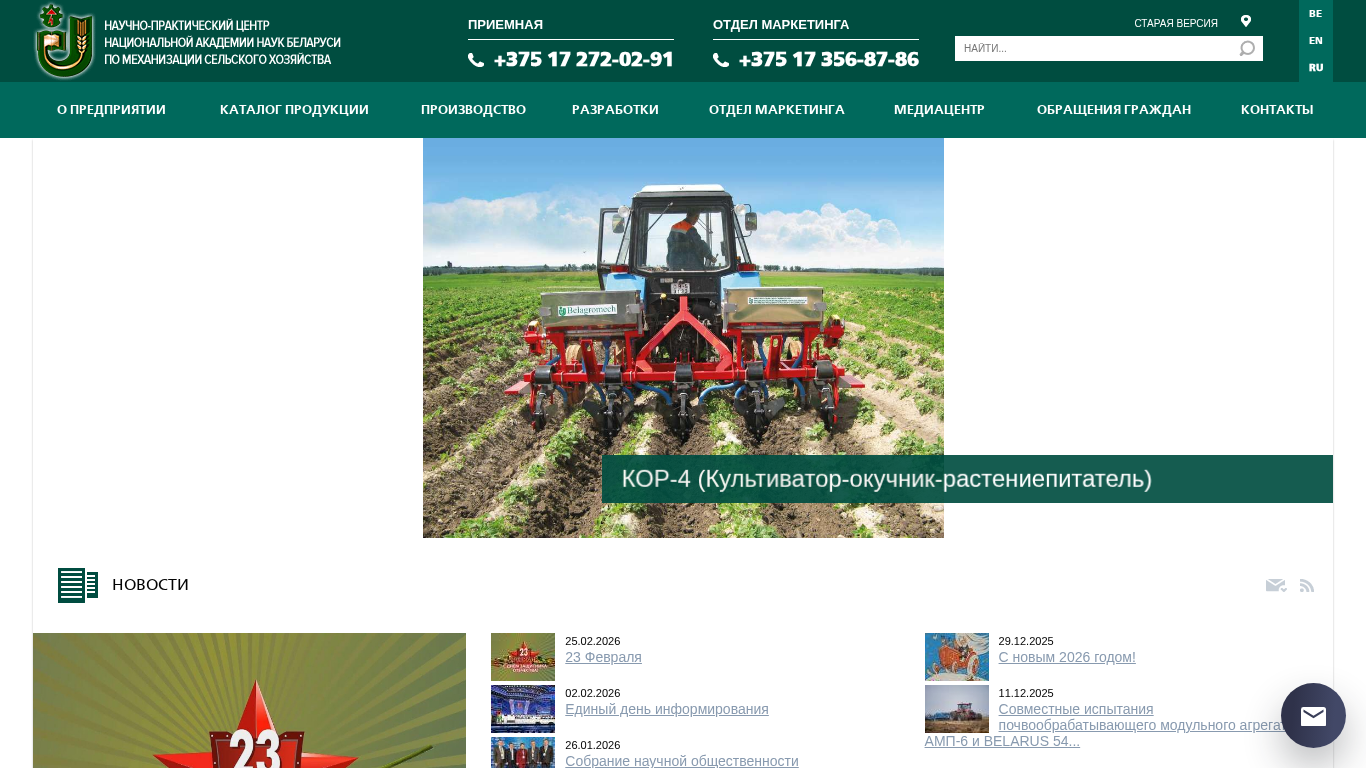Image resolution: width=1366 pixels, height=768 pixels.
Task: Click the date 02.02.2026
Action: point(593,693)
